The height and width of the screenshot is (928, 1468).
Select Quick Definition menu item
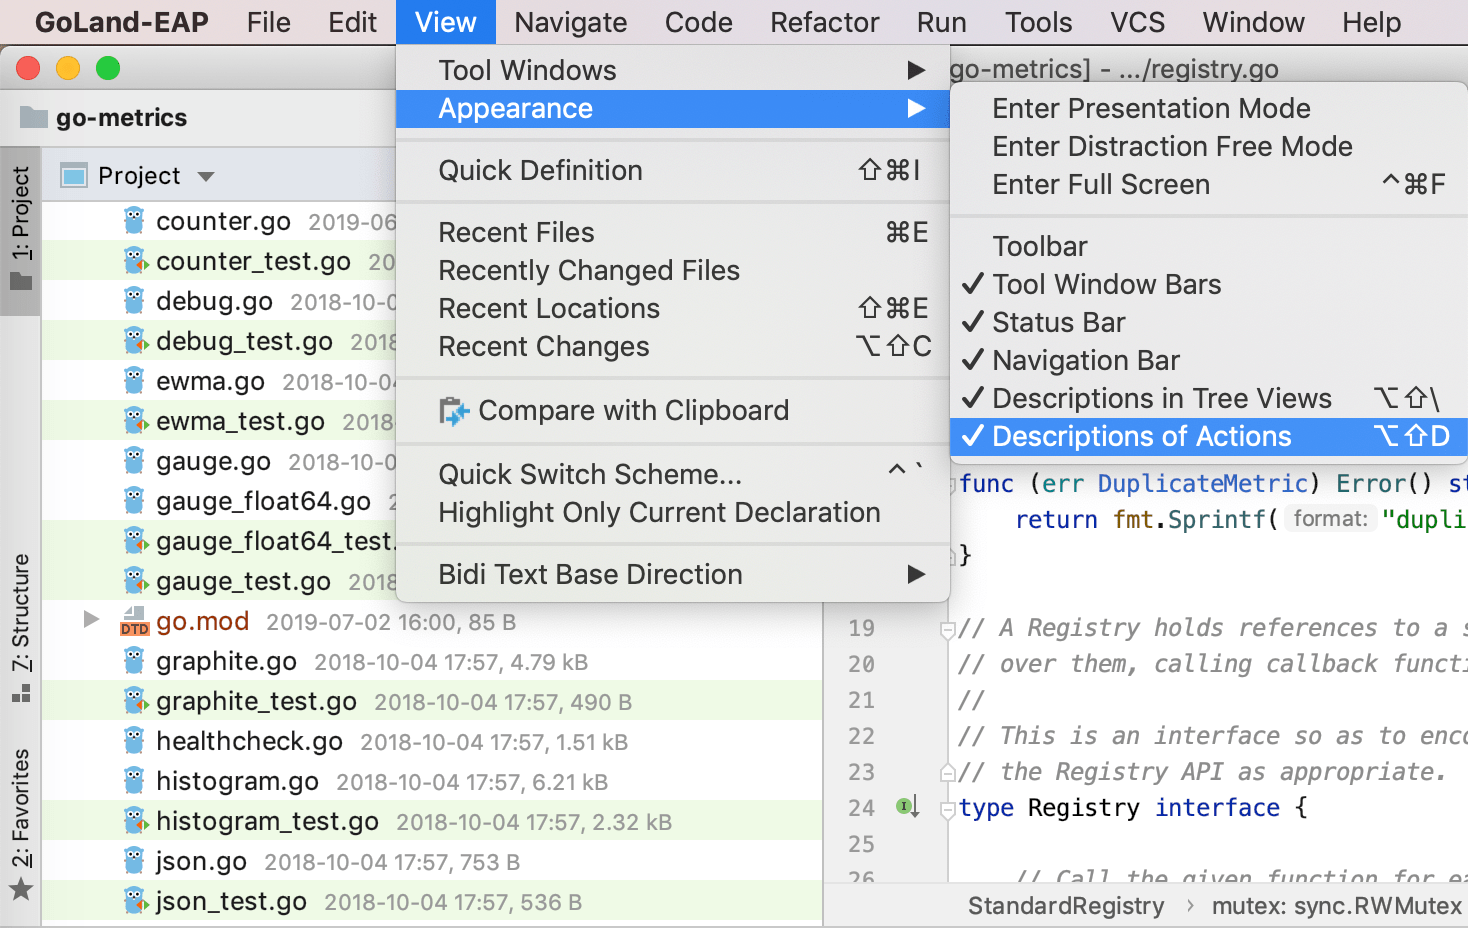673,170
